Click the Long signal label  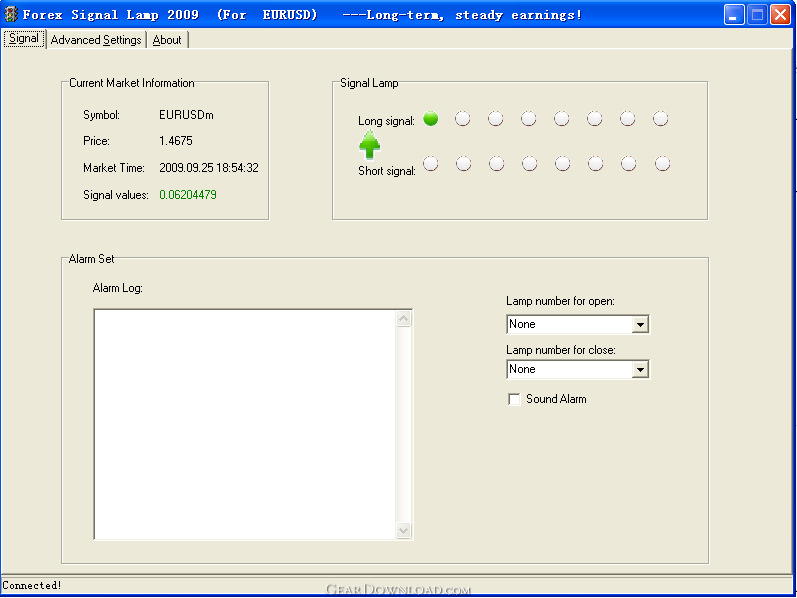[386, 121]
